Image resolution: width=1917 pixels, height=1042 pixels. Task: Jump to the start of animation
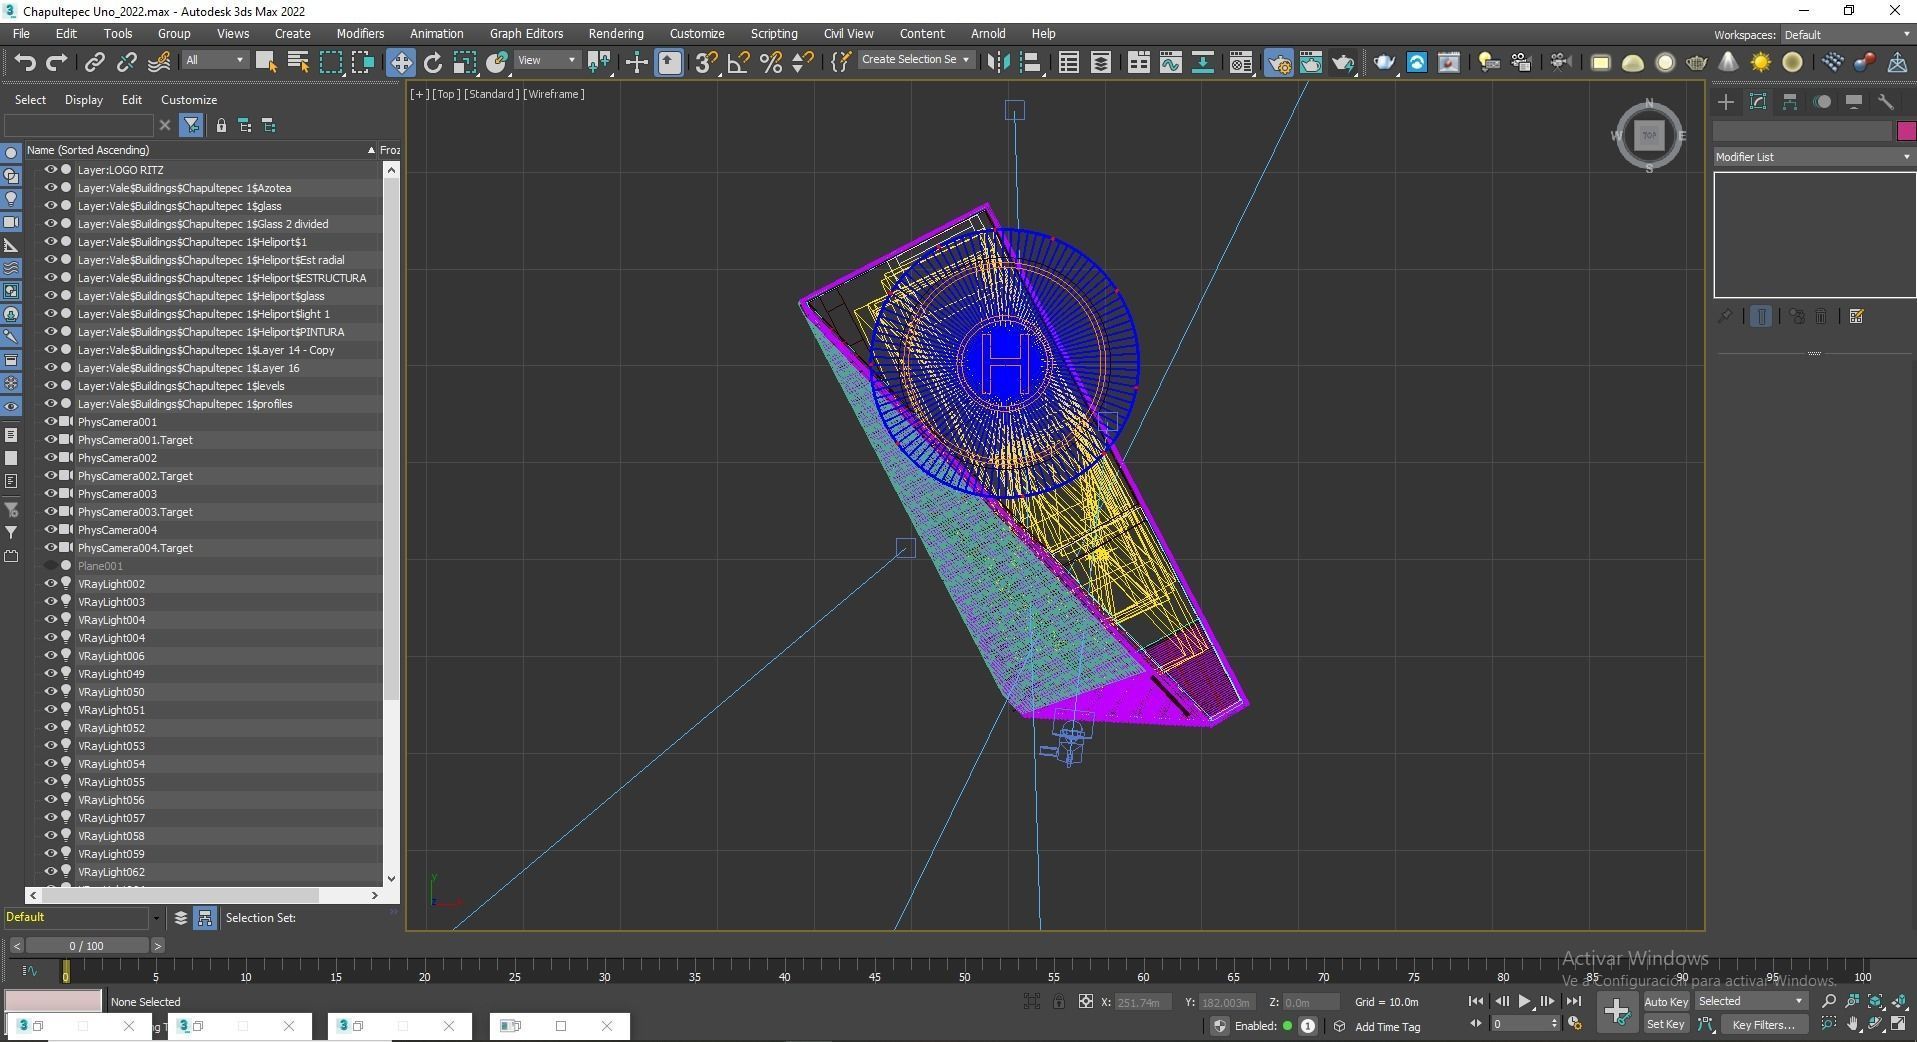point(1476,1001)
